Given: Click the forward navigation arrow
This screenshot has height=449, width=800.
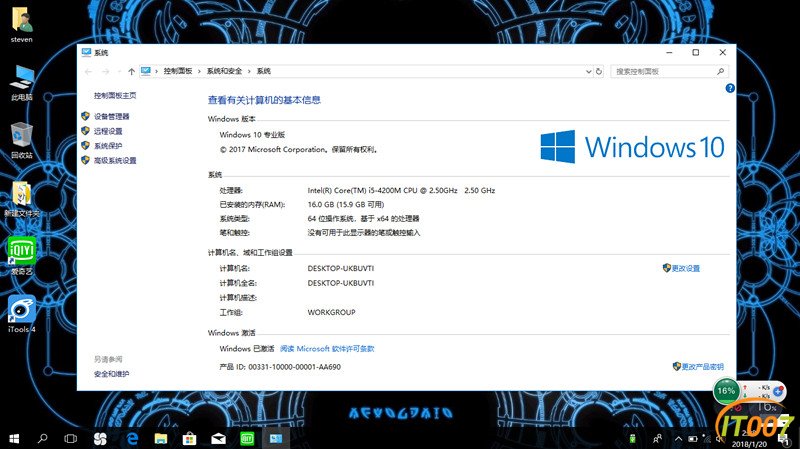Looking at the screenshot, I should (x=105, y=71).
